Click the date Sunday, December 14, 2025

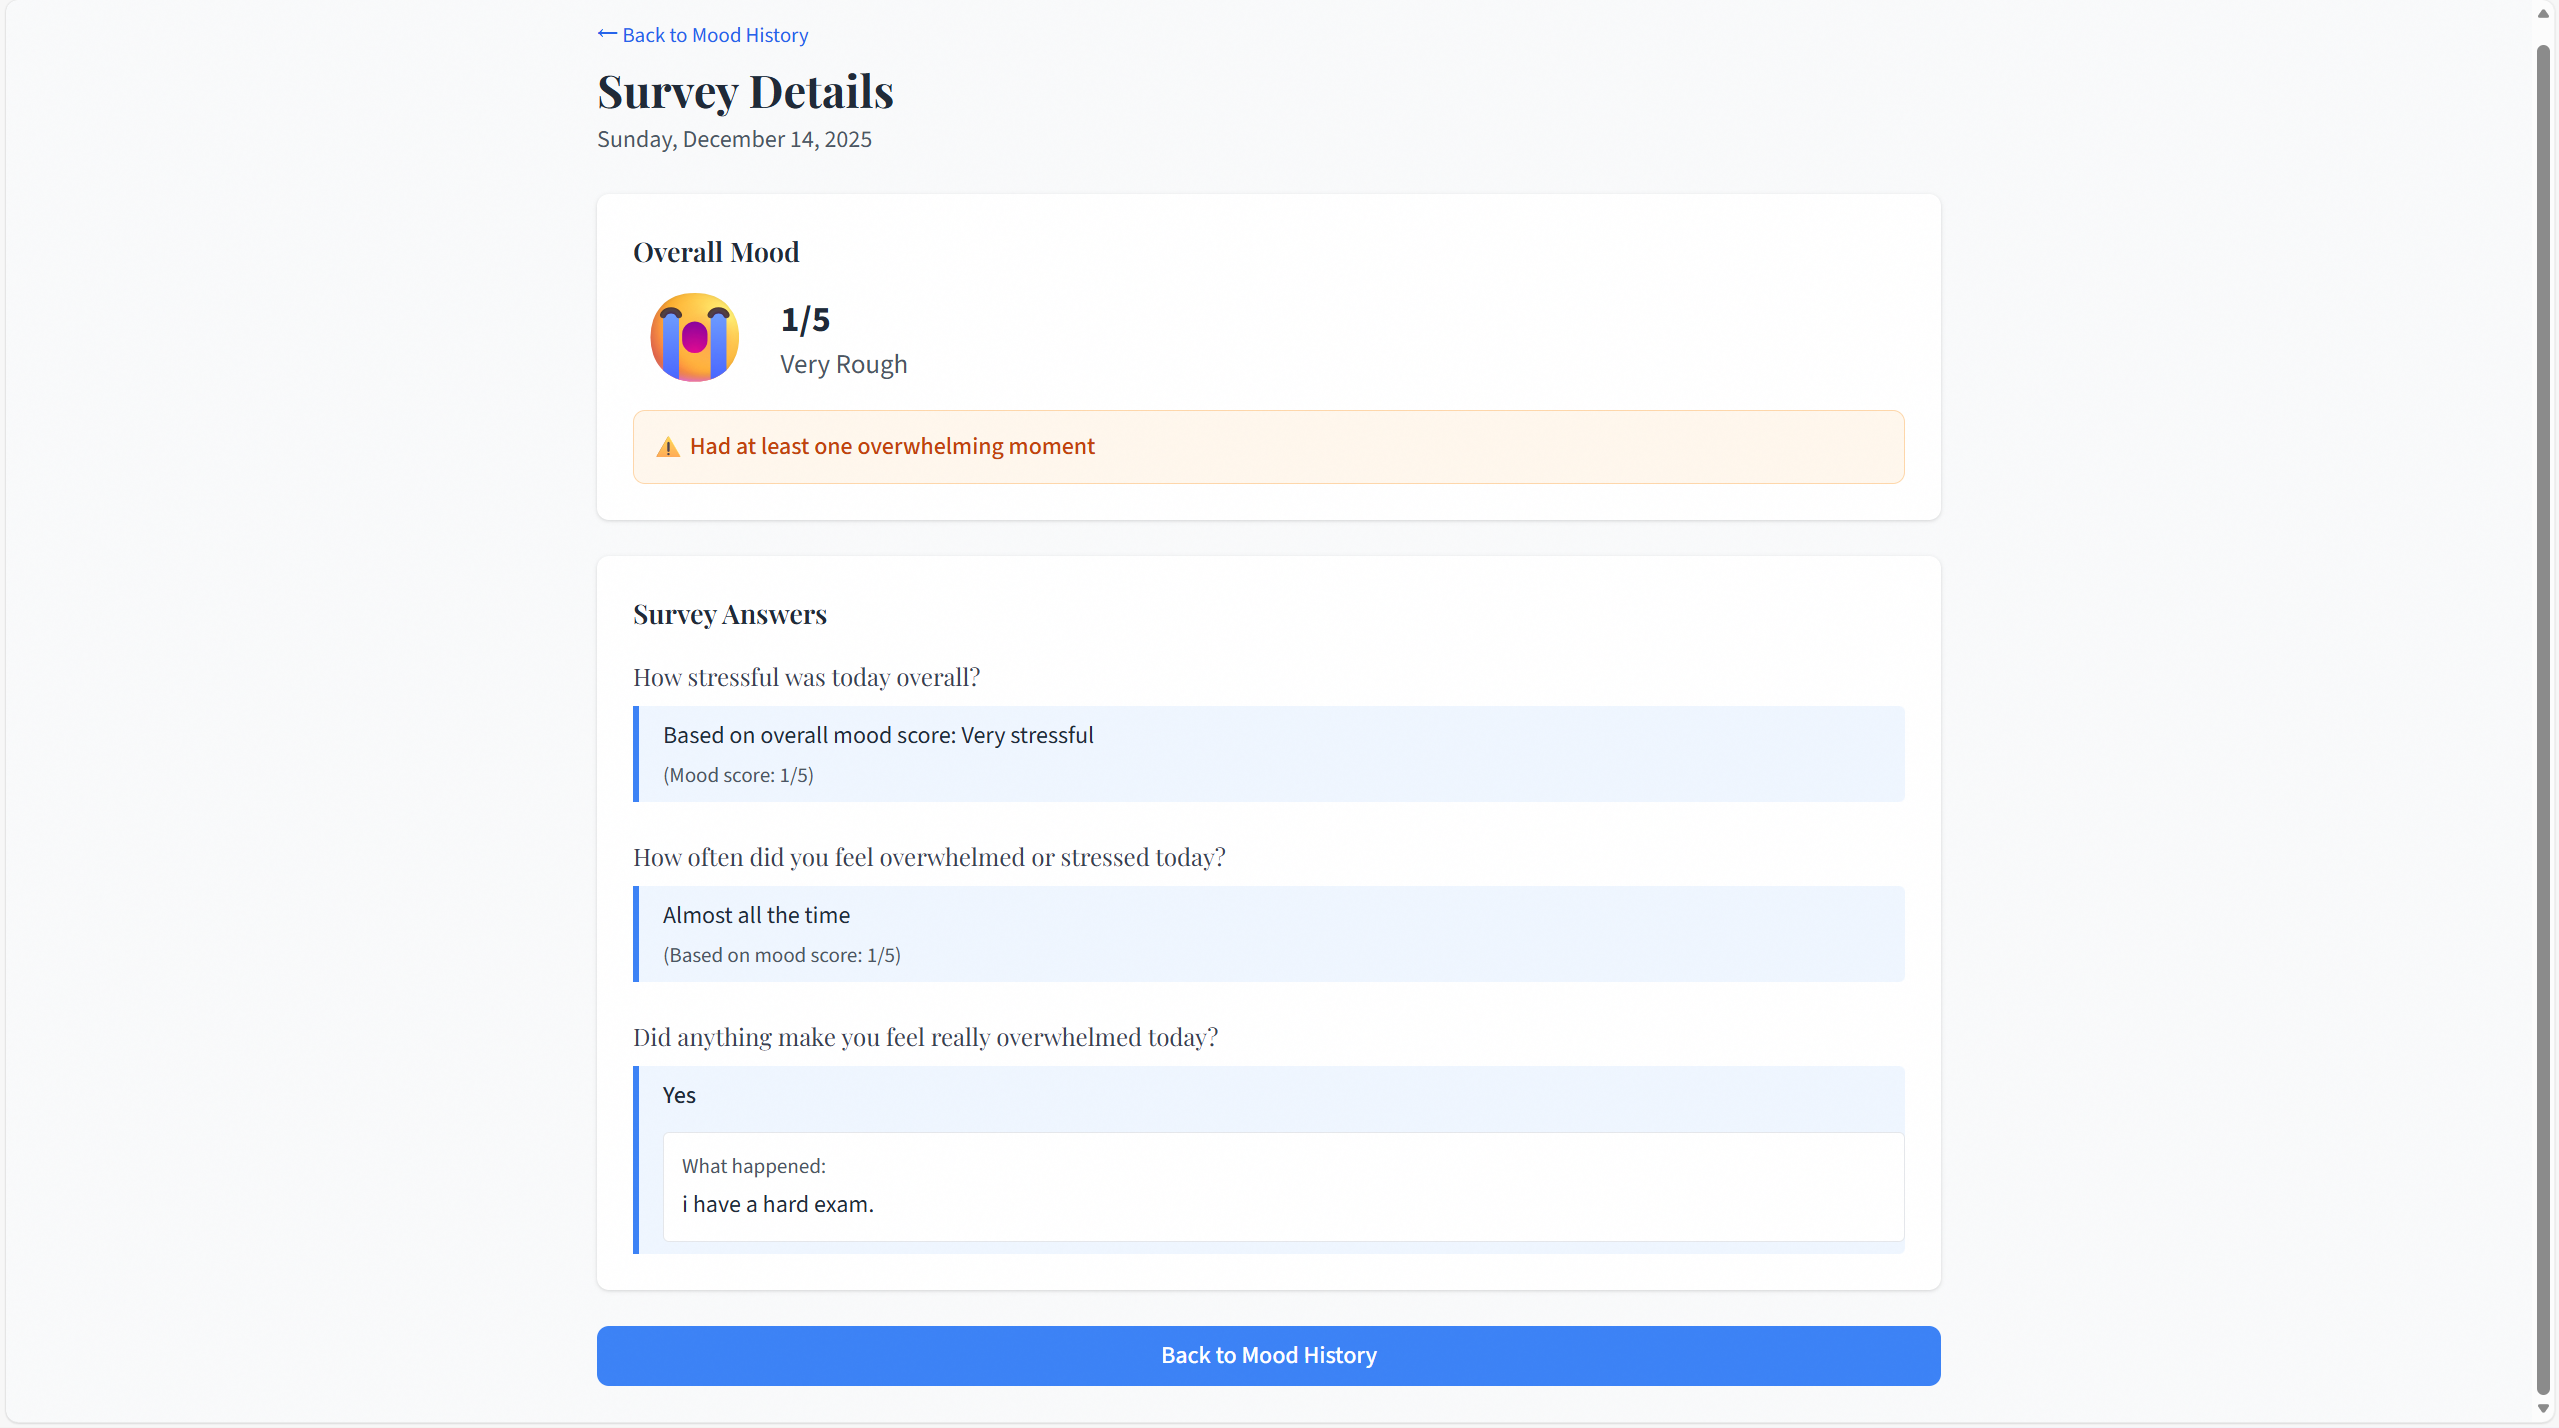click(x=734, y=139)
